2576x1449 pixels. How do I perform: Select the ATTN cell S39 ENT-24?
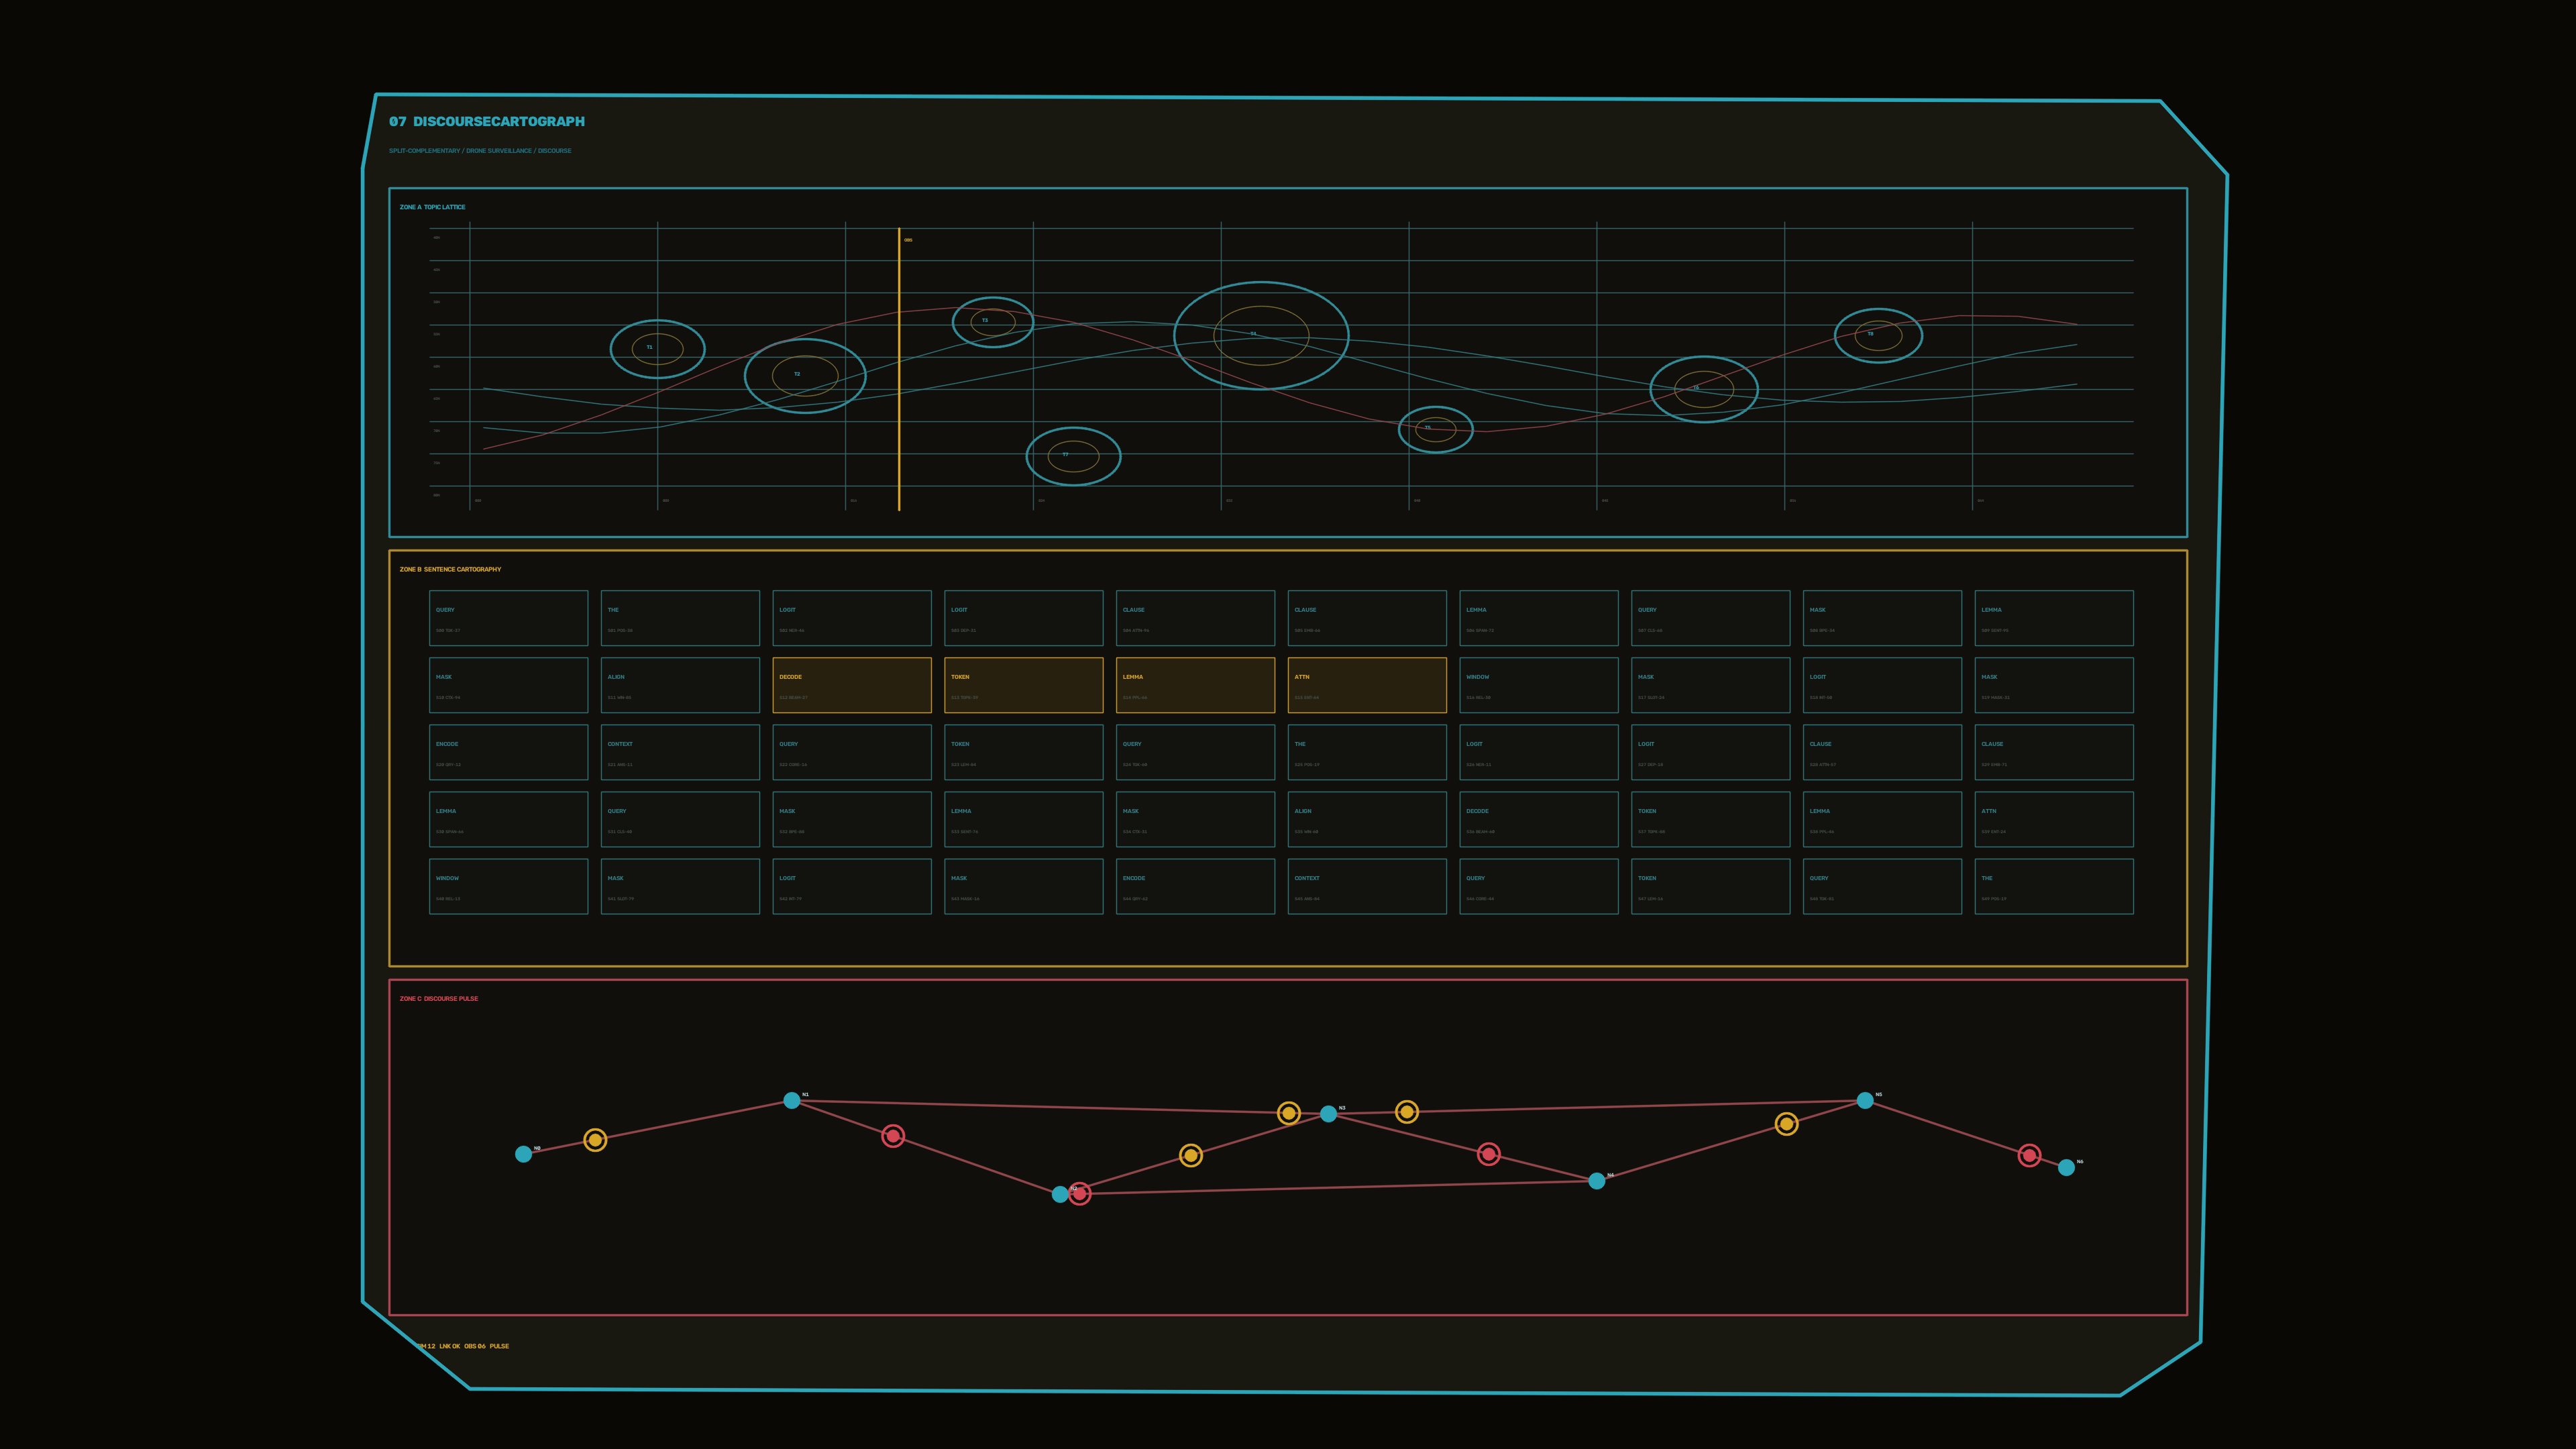[x=2054, y=819]
